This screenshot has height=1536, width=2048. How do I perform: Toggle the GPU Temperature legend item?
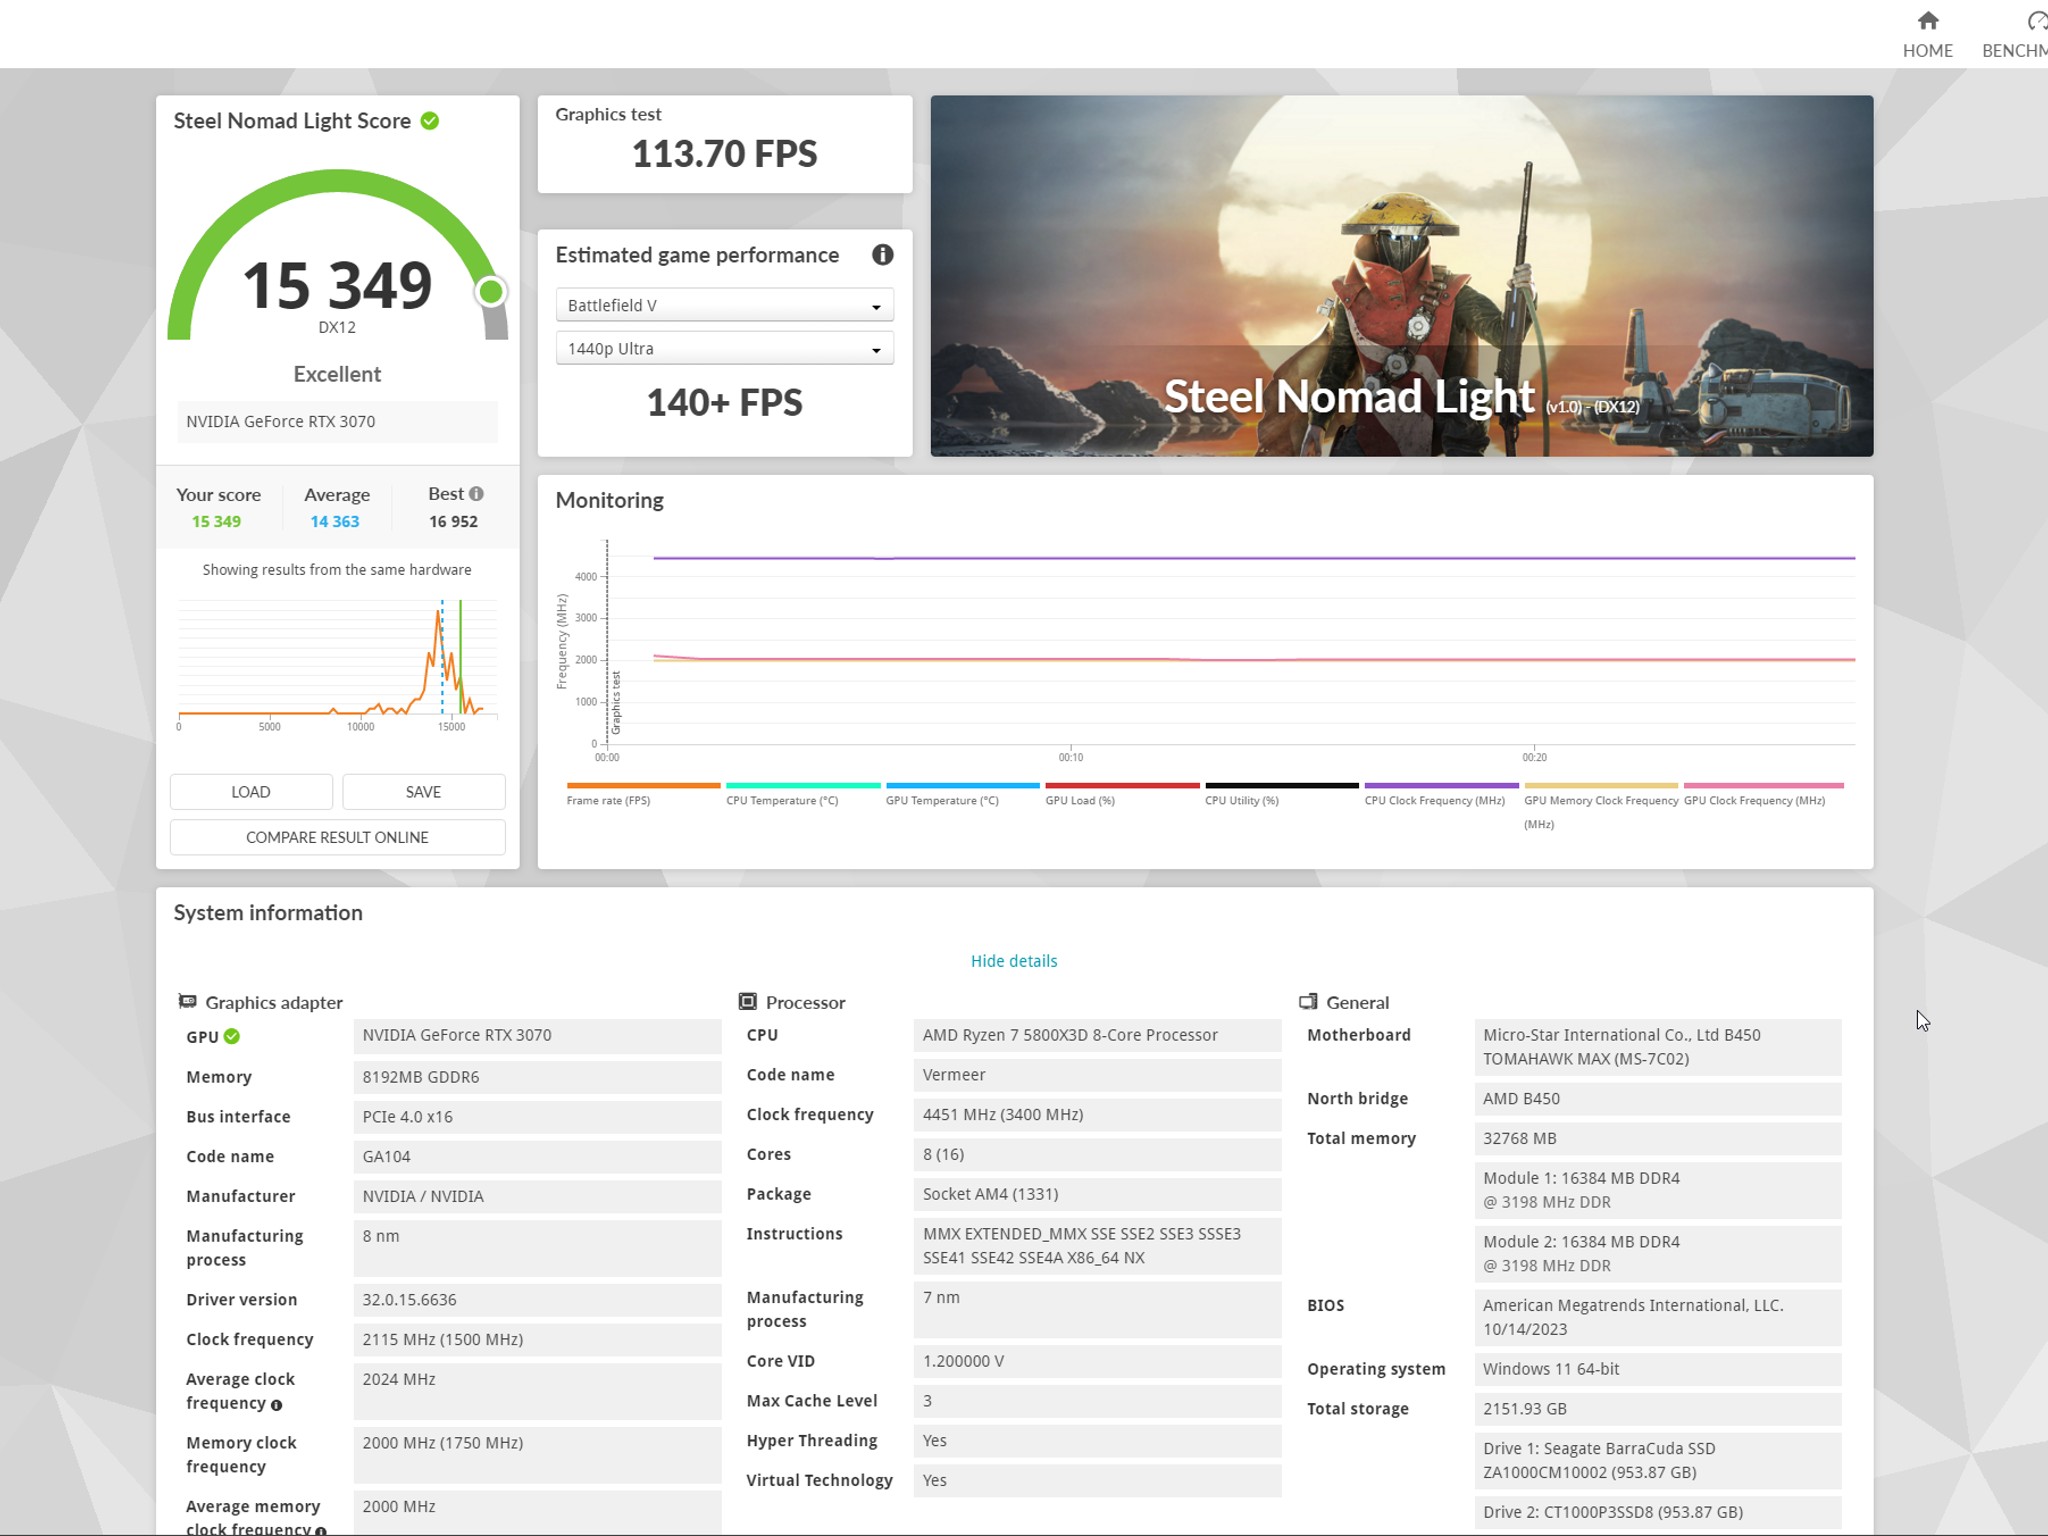tap(962, 794)
